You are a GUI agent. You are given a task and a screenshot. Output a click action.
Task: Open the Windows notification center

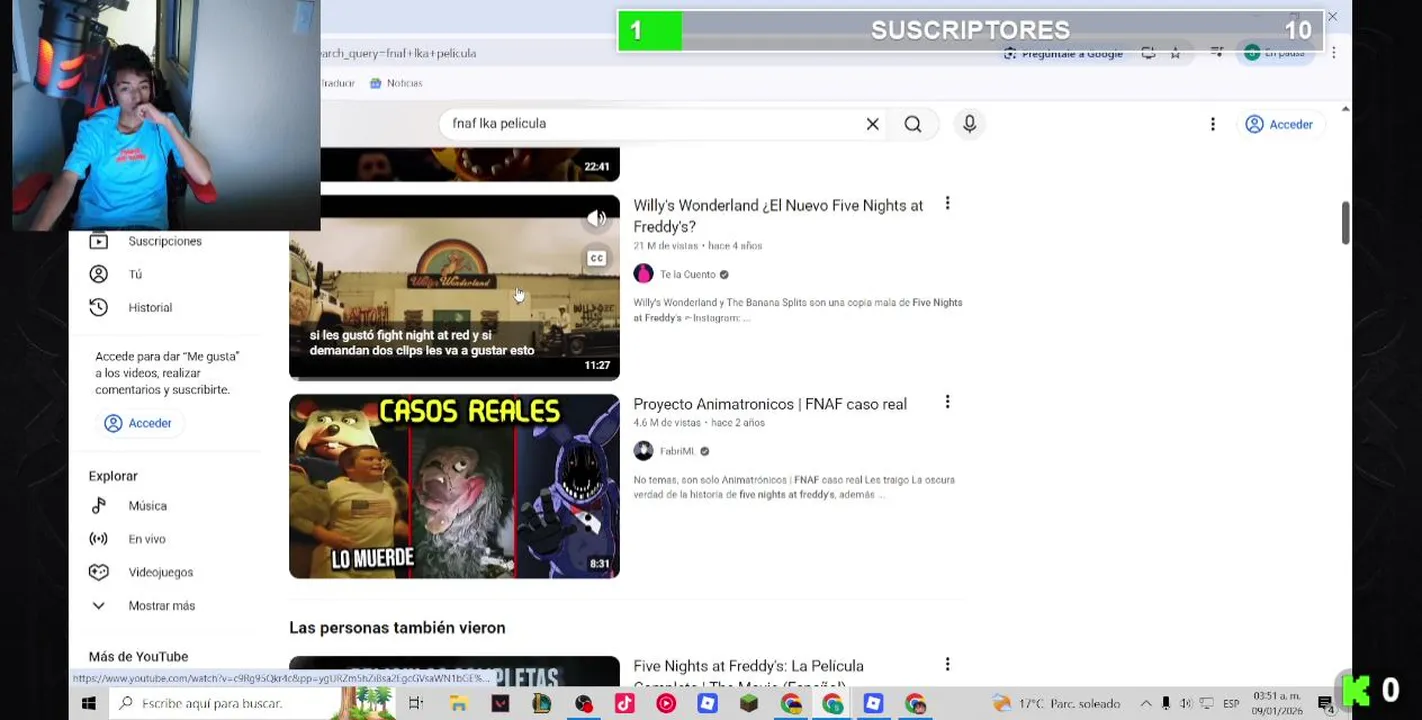point(1326,704)
